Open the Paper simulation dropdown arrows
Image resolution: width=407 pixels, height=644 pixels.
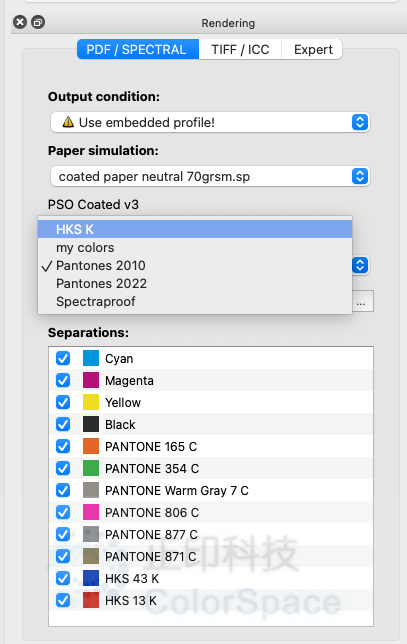tap(360, 176)
